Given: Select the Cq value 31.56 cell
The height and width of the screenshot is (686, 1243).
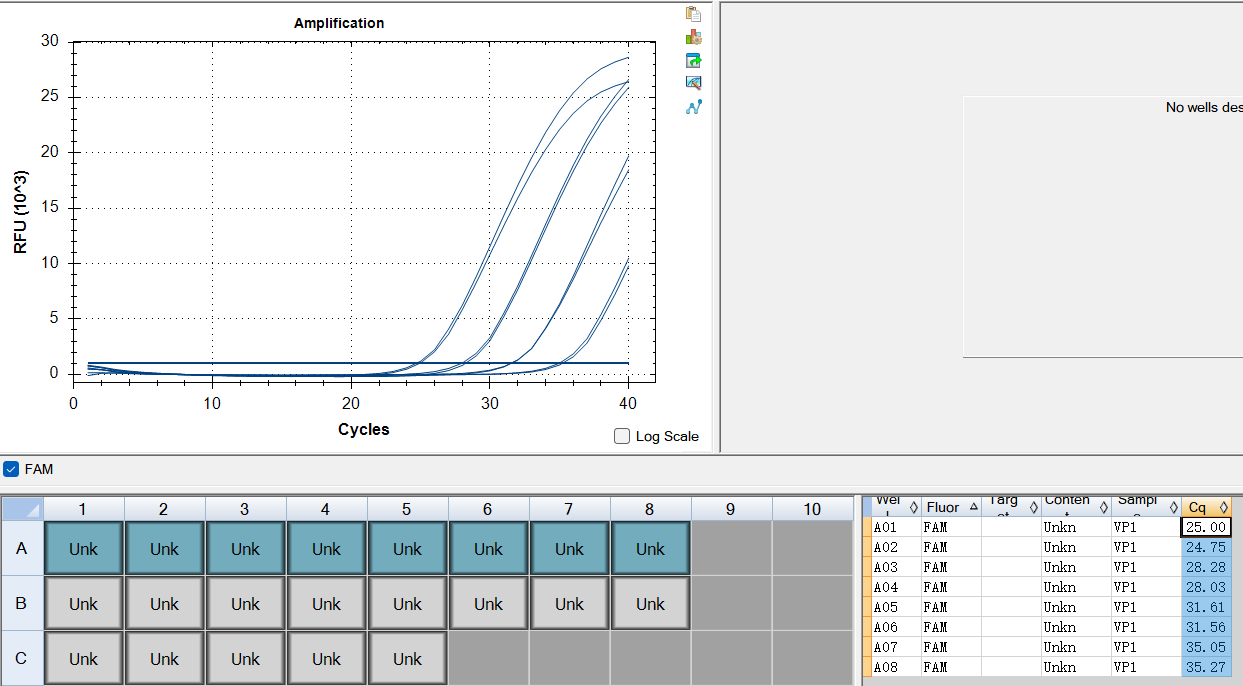Looking at the screenshot, I should (x=1206, y=627).
